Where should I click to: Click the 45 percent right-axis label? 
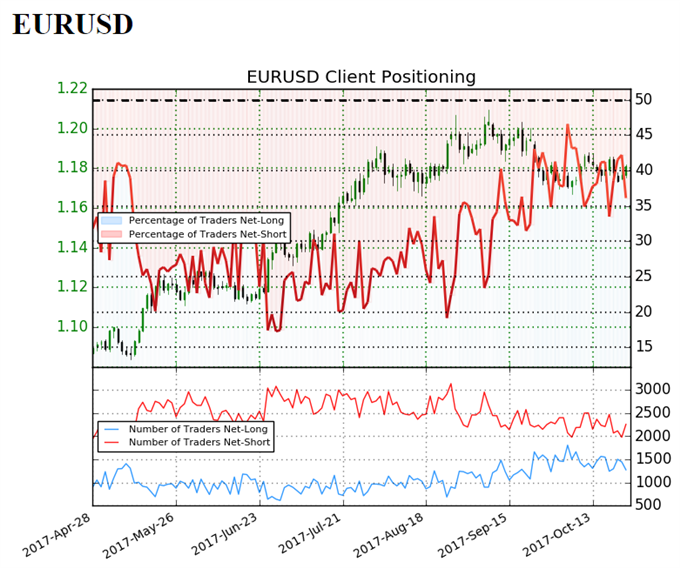point(644,134)
